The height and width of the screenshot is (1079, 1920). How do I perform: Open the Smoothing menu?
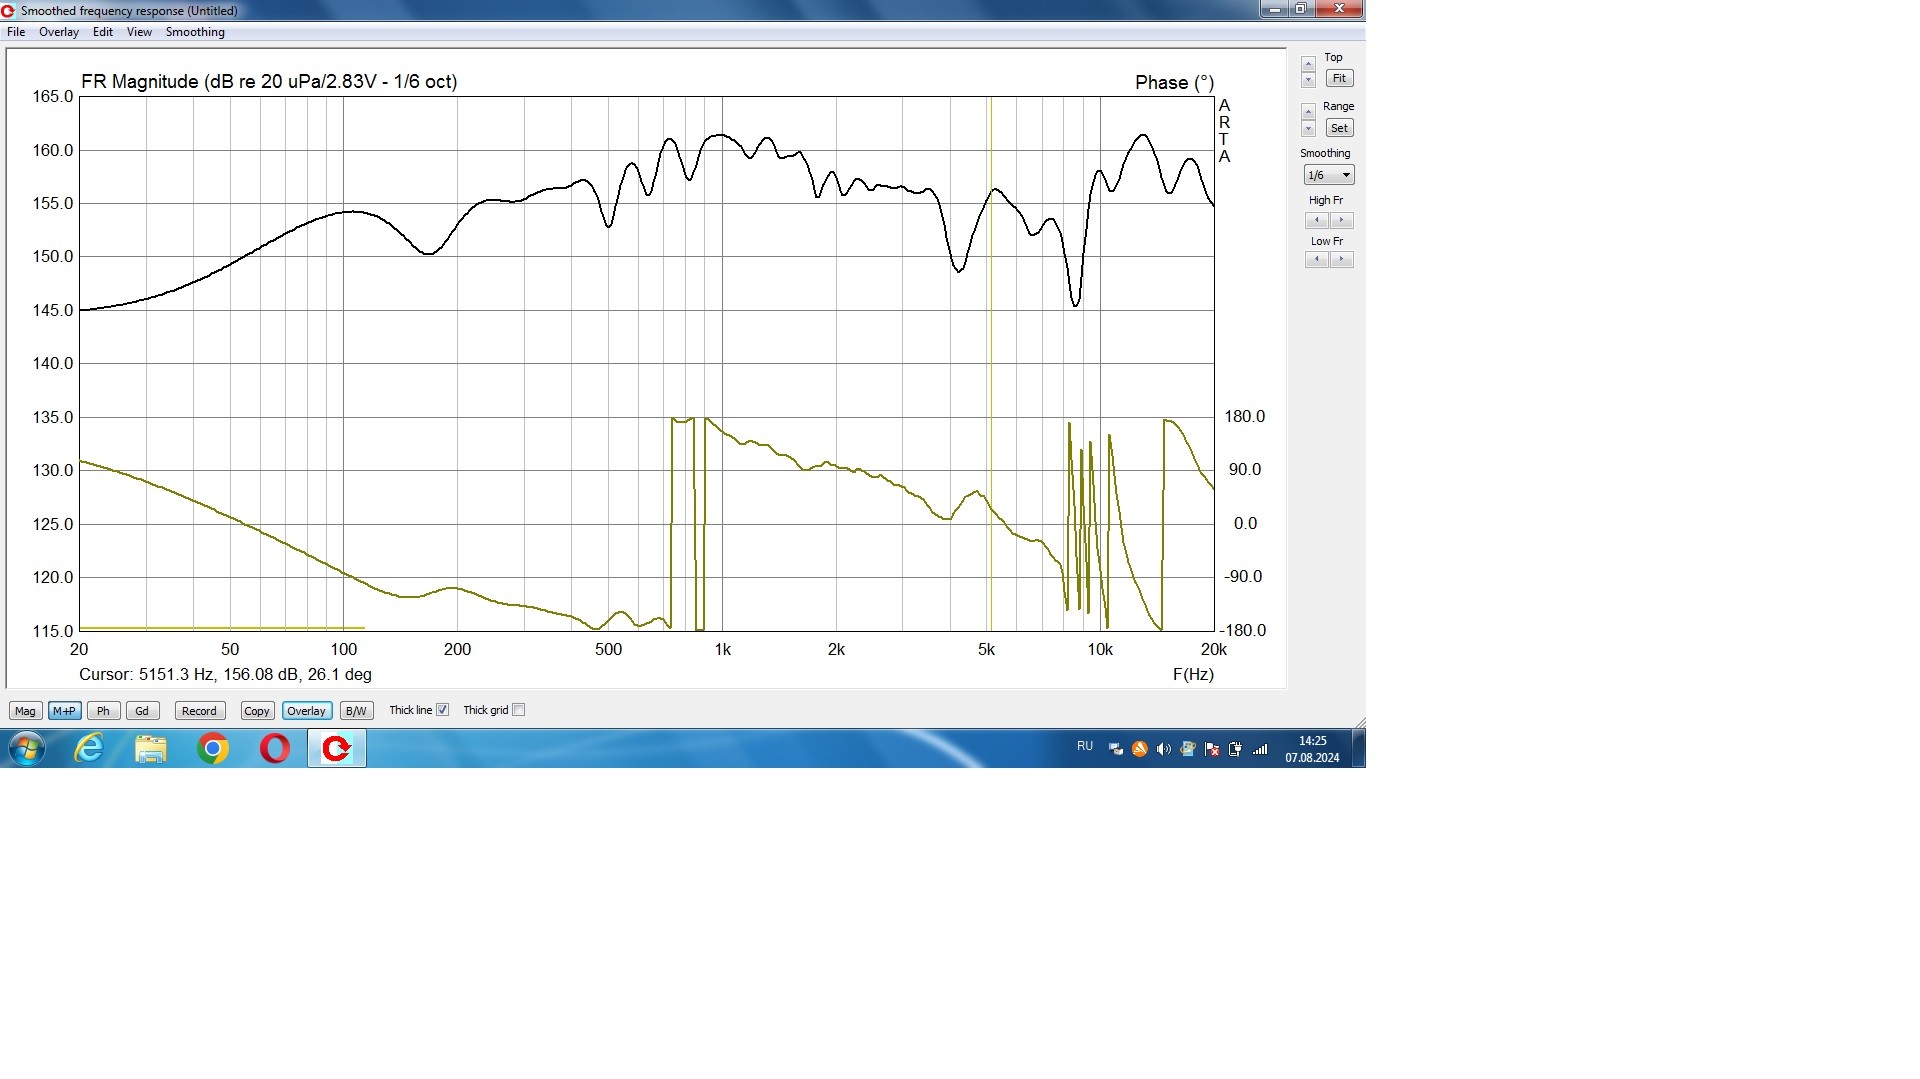(195, 32)
